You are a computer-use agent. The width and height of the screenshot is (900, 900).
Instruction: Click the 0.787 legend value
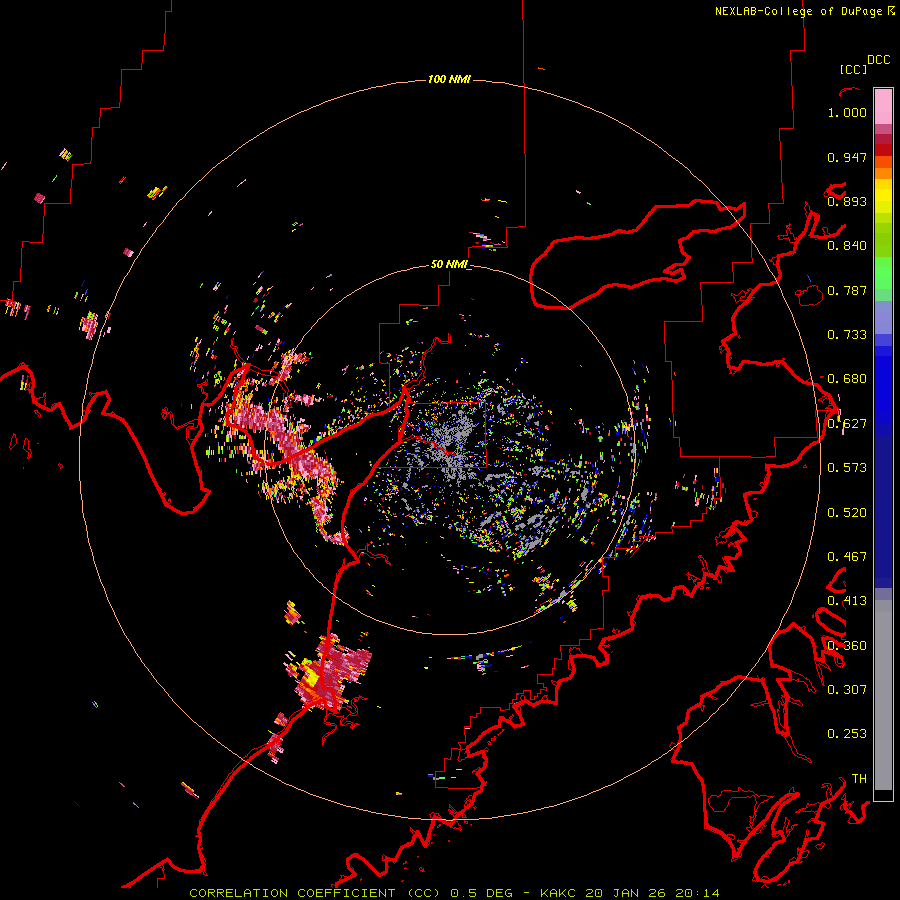click(x=847, y=290)
